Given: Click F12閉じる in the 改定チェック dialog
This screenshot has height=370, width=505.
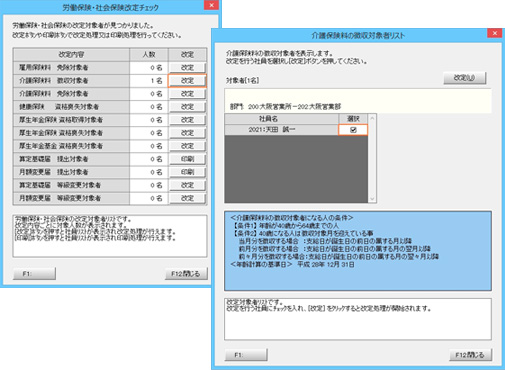Looking at the screenshot, I should (x=186, y=274).
